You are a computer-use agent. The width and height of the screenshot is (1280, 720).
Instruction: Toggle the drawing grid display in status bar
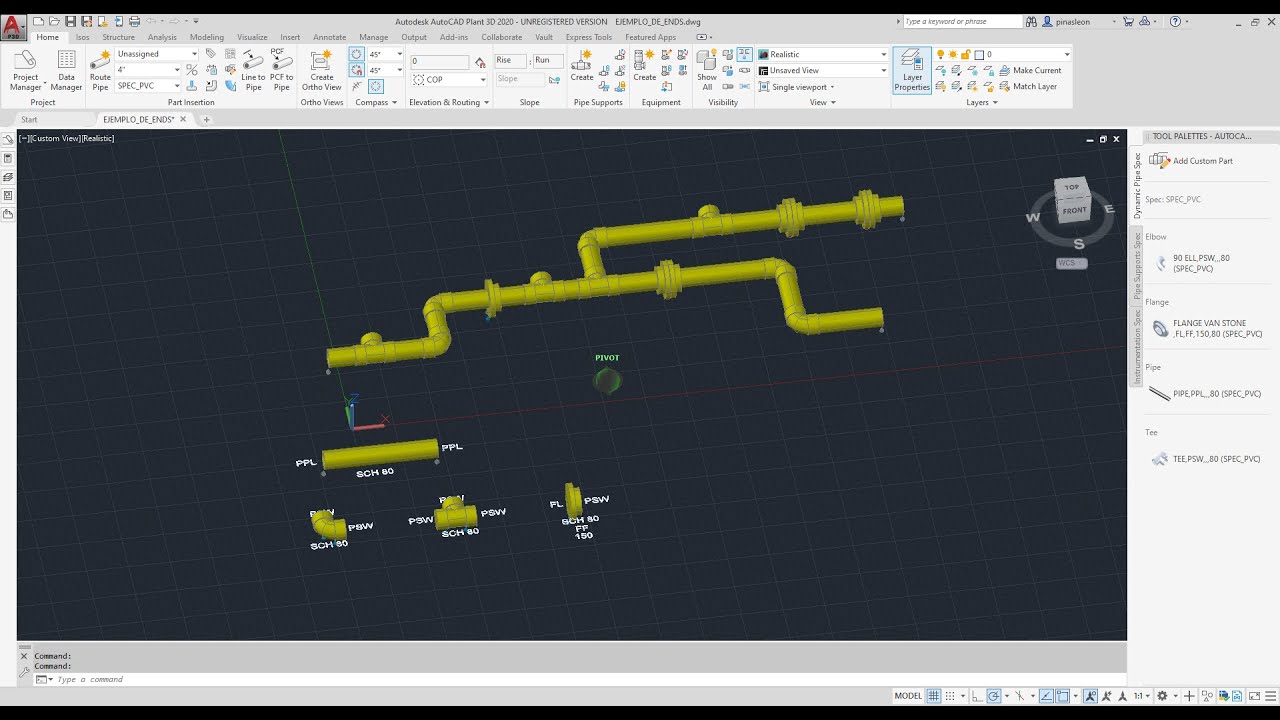coord(934,696)
